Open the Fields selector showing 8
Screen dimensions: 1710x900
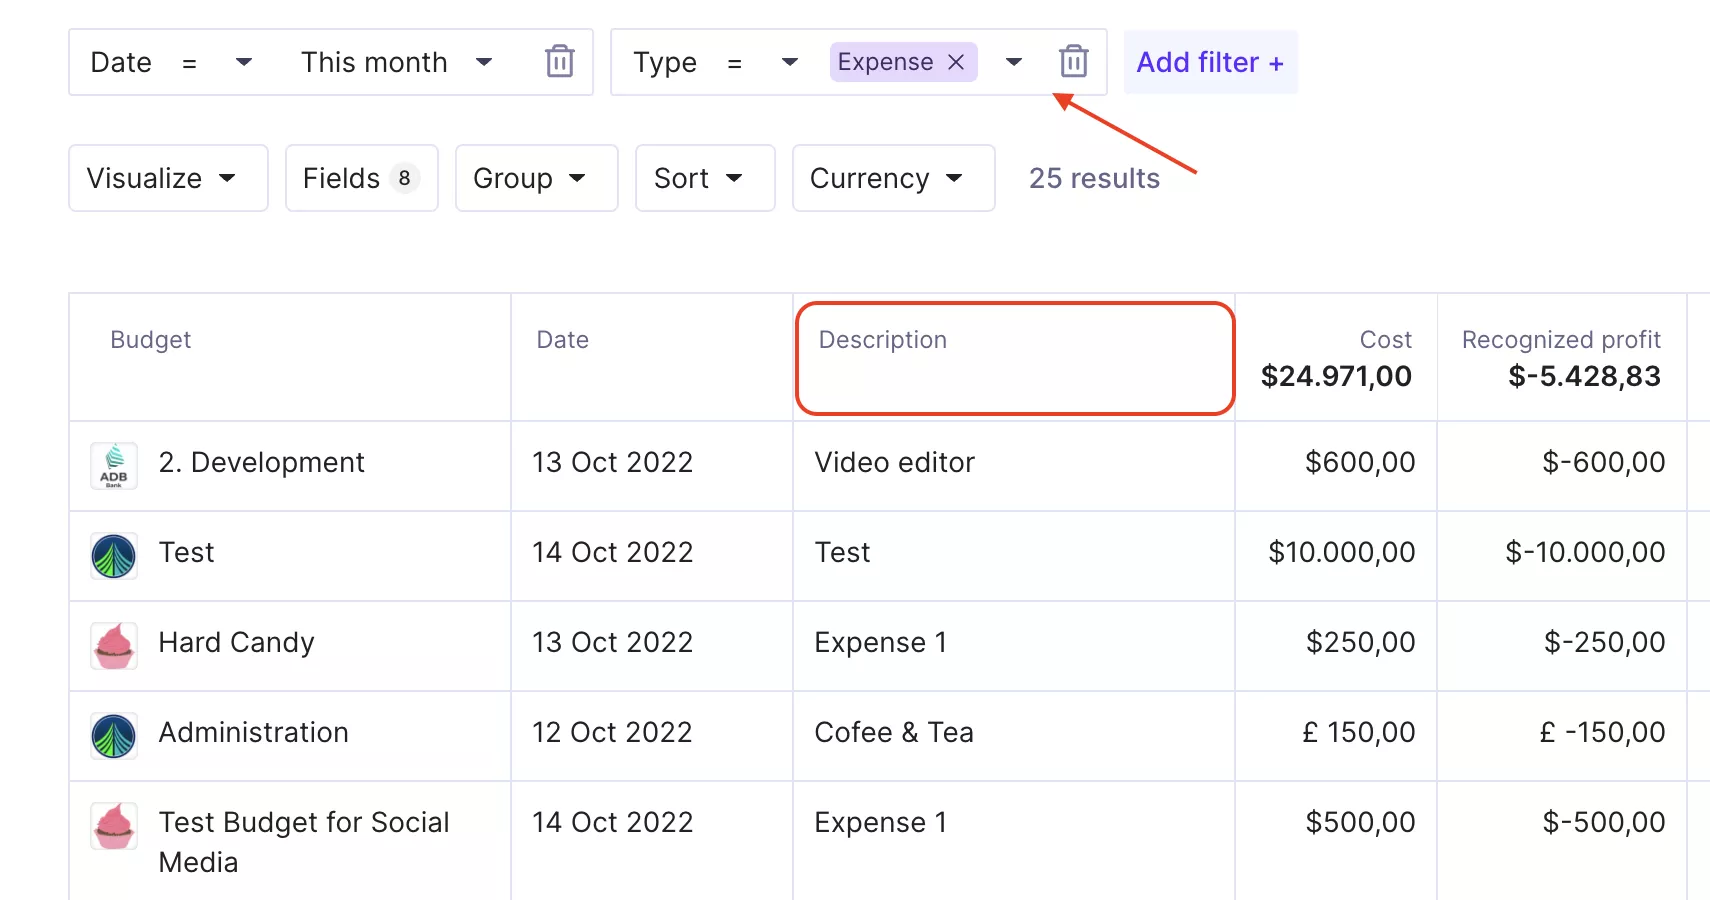361,178
